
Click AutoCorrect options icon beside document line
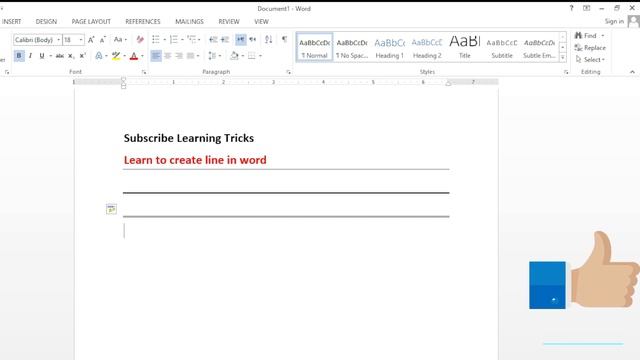(111, 209)
